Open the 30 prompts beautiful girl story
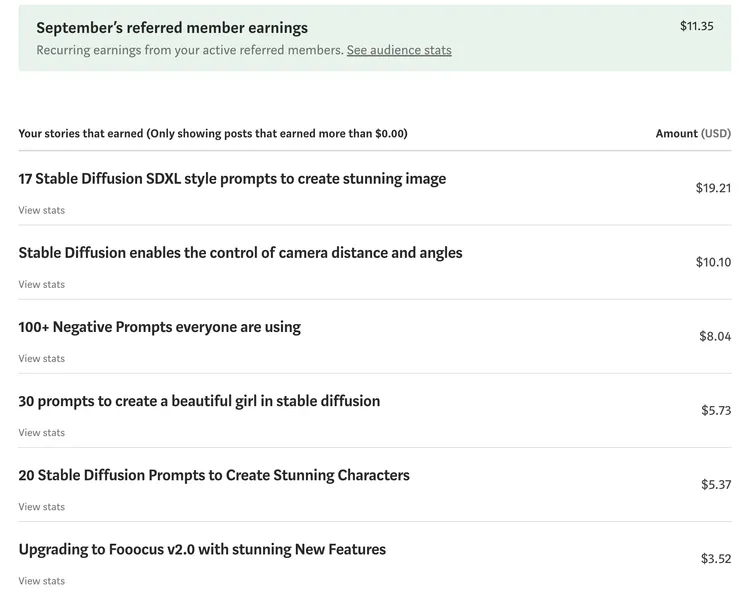740x592 pixels. (x=199, y=401)
